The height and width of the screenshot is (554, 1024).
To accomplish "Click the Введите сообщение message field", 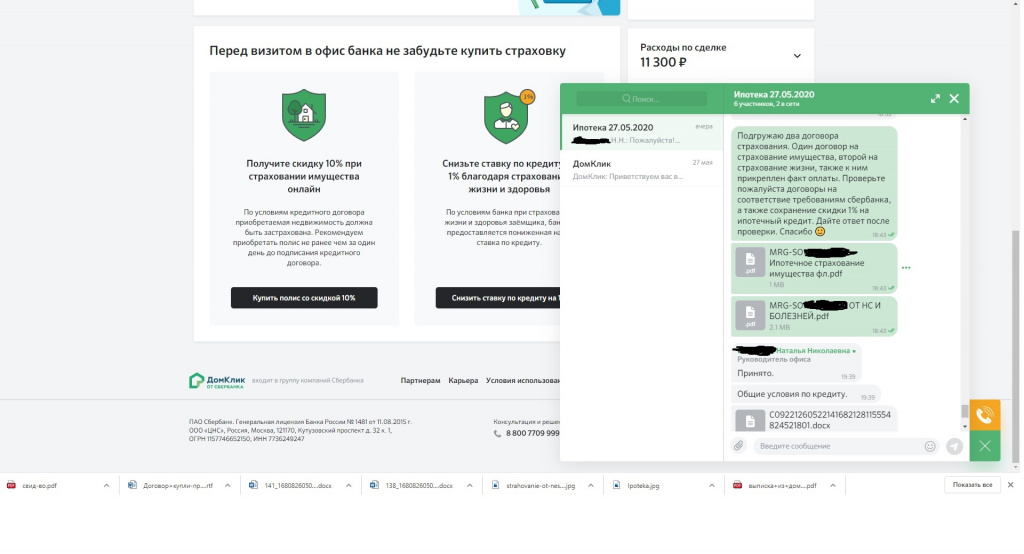I will [x=838, y=446].
